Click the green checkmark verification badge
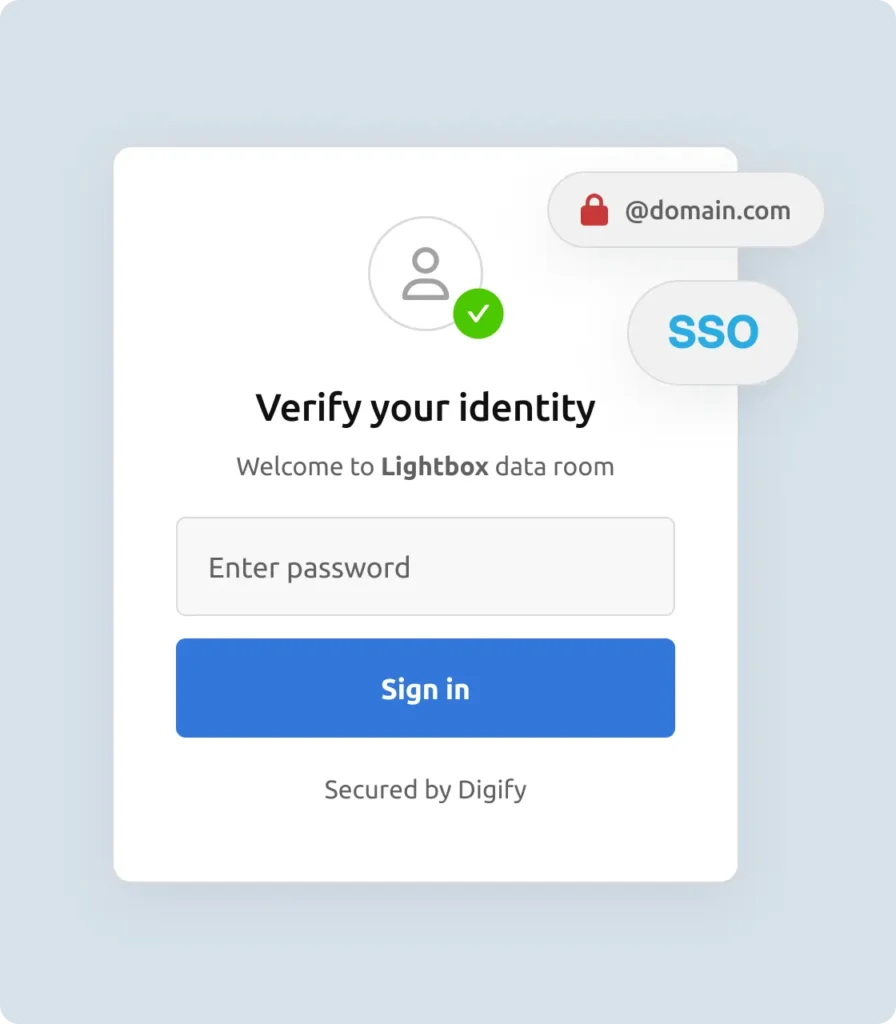 (478, 314)
